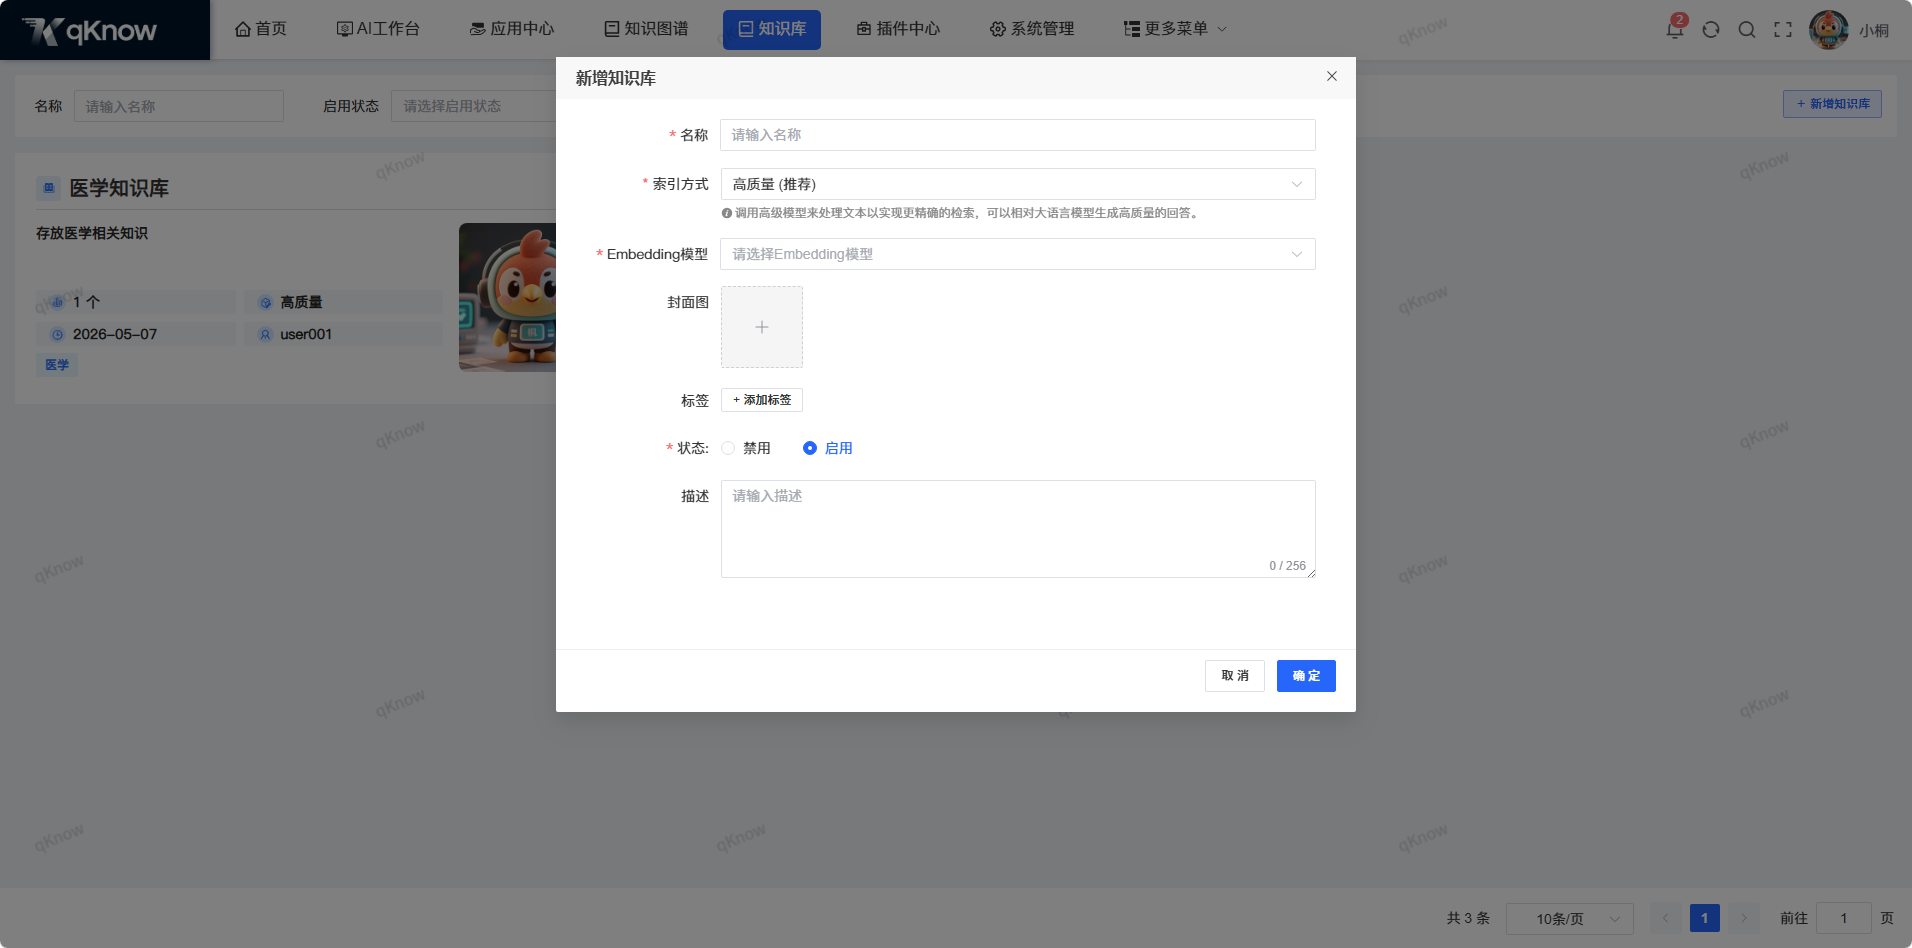The height and width of the screenshot is (948, 1912).
Task: Click the qKnow logo
Action: pos(90,30)
